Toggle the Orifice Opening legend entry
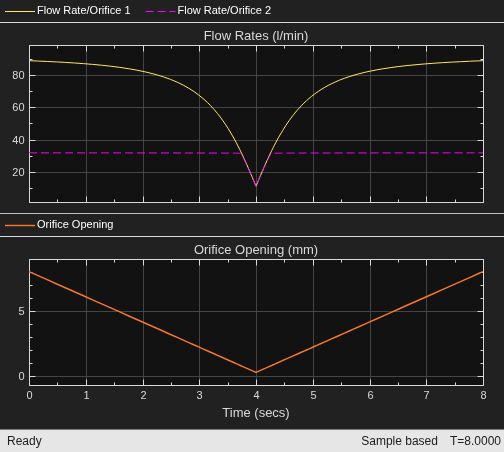 [x=59, y=225]
